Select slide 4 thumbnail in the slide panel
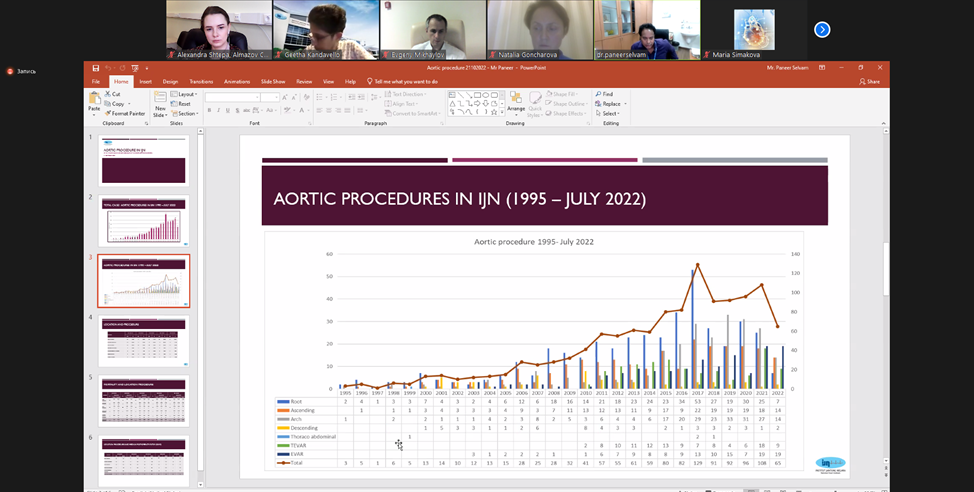Viewport: 974px width, 492px height. pyautogui.click(x=143, y=342)
